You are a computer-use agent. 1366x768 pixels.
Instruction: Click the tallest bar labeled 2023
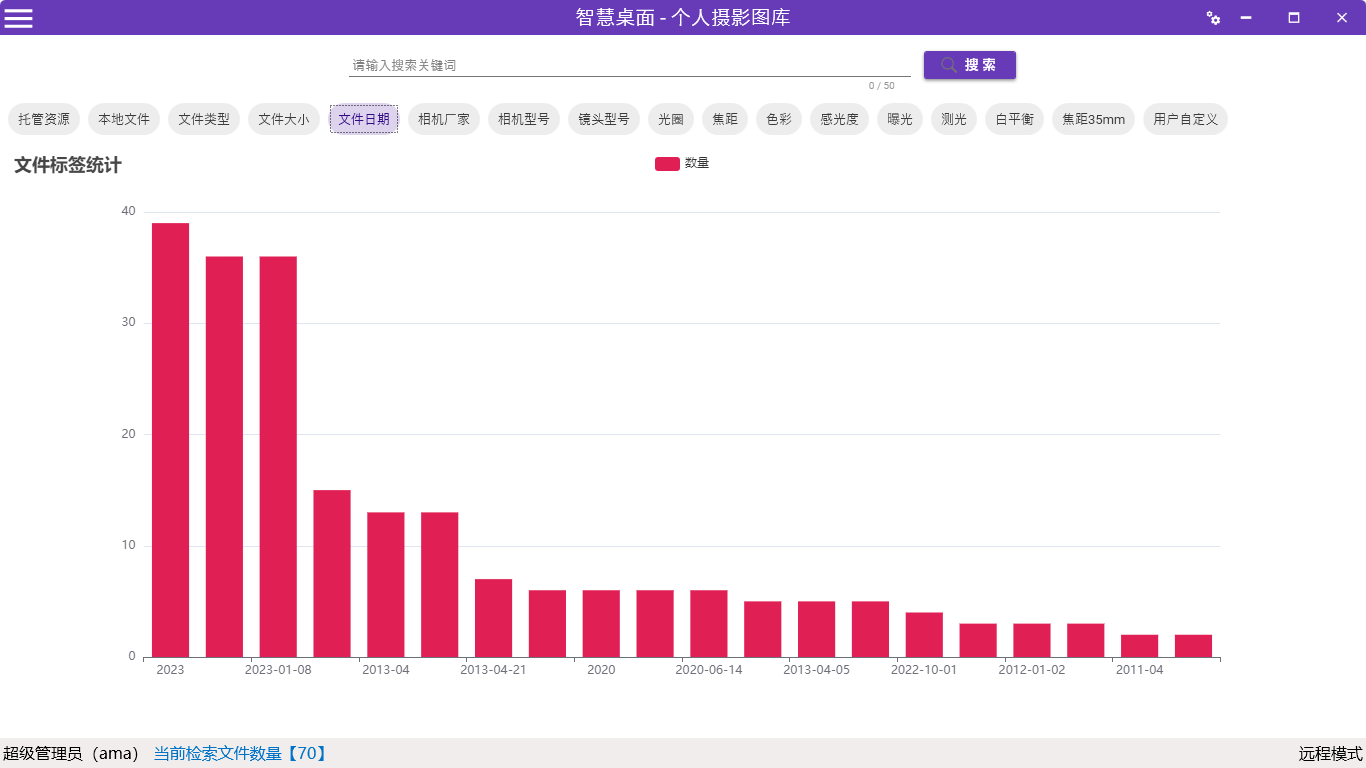point(170,440)
